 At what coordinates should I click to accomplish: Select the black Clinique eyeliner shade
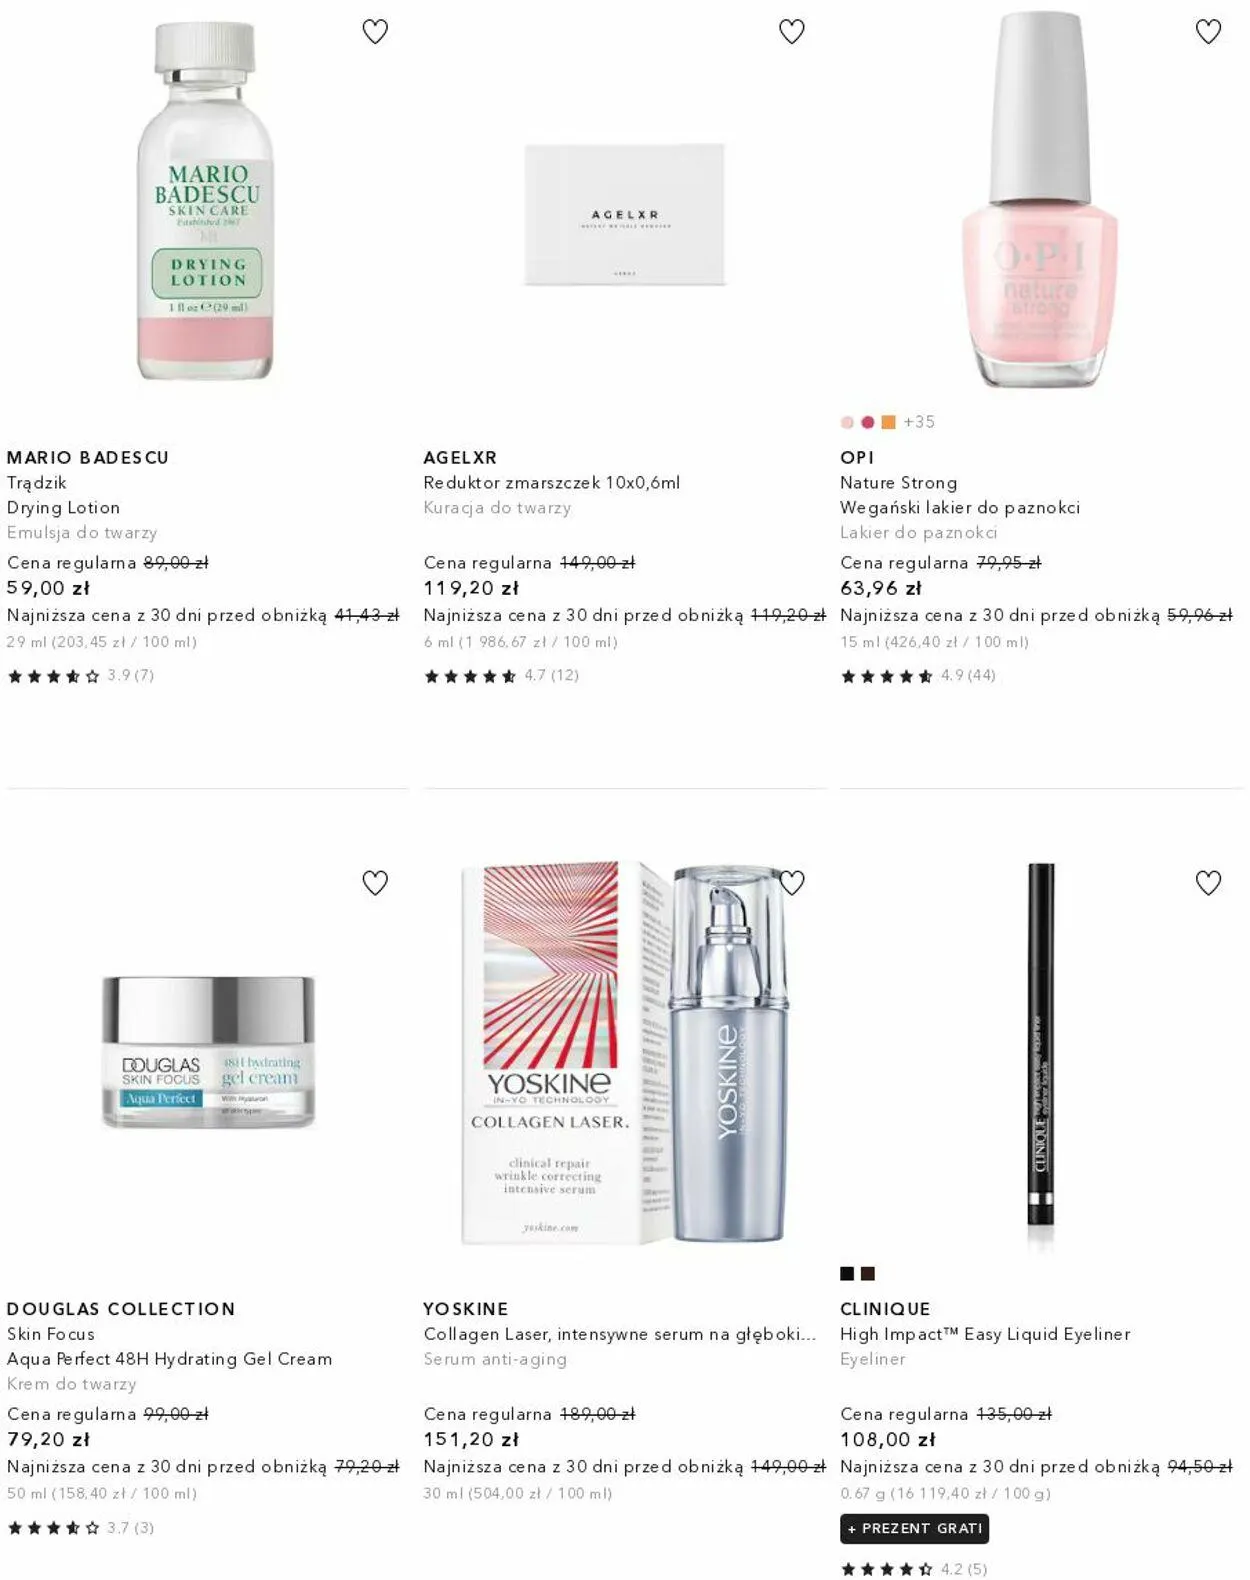(x=847, y=1273)
